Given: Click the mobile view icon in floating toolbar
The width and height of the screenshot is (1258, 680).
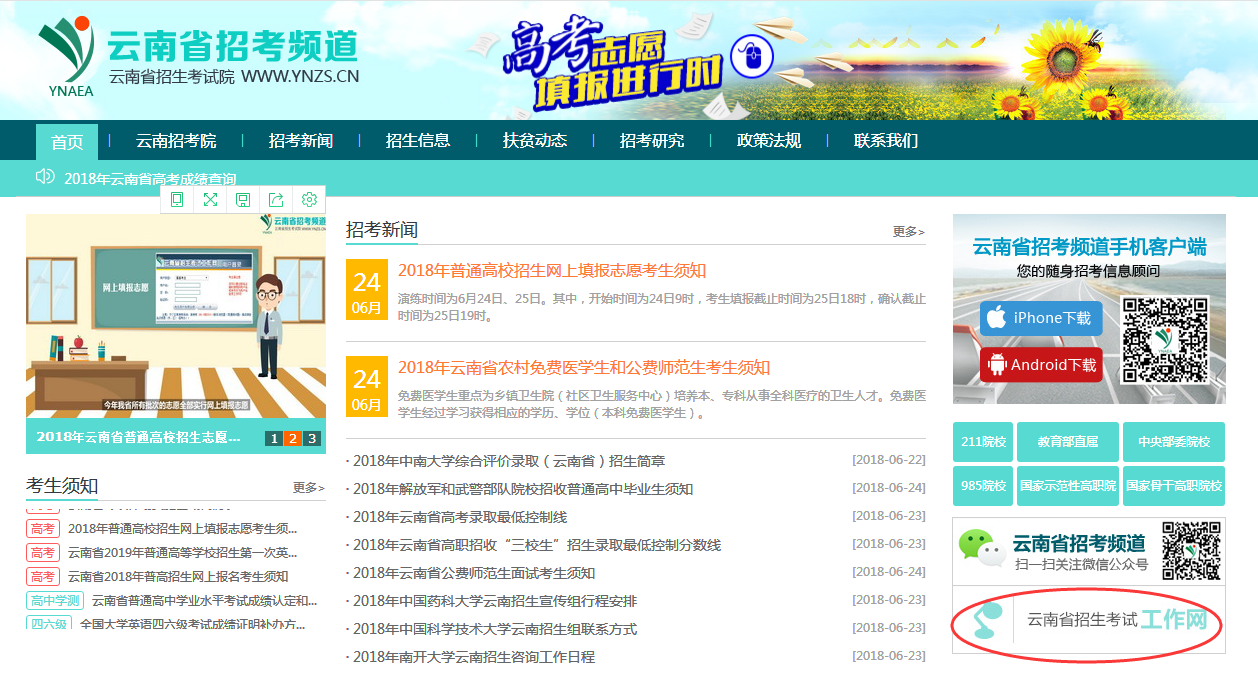Looking at the screenshot, I should pyautogui.click(x=177, y=200).
